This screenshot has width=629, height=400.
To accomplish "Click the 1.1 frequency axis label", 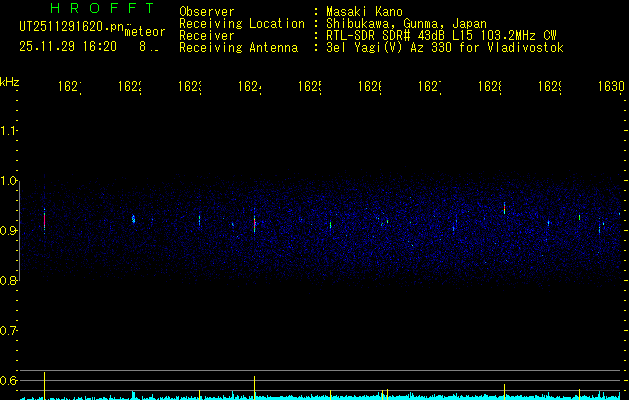I will point(8,131).
